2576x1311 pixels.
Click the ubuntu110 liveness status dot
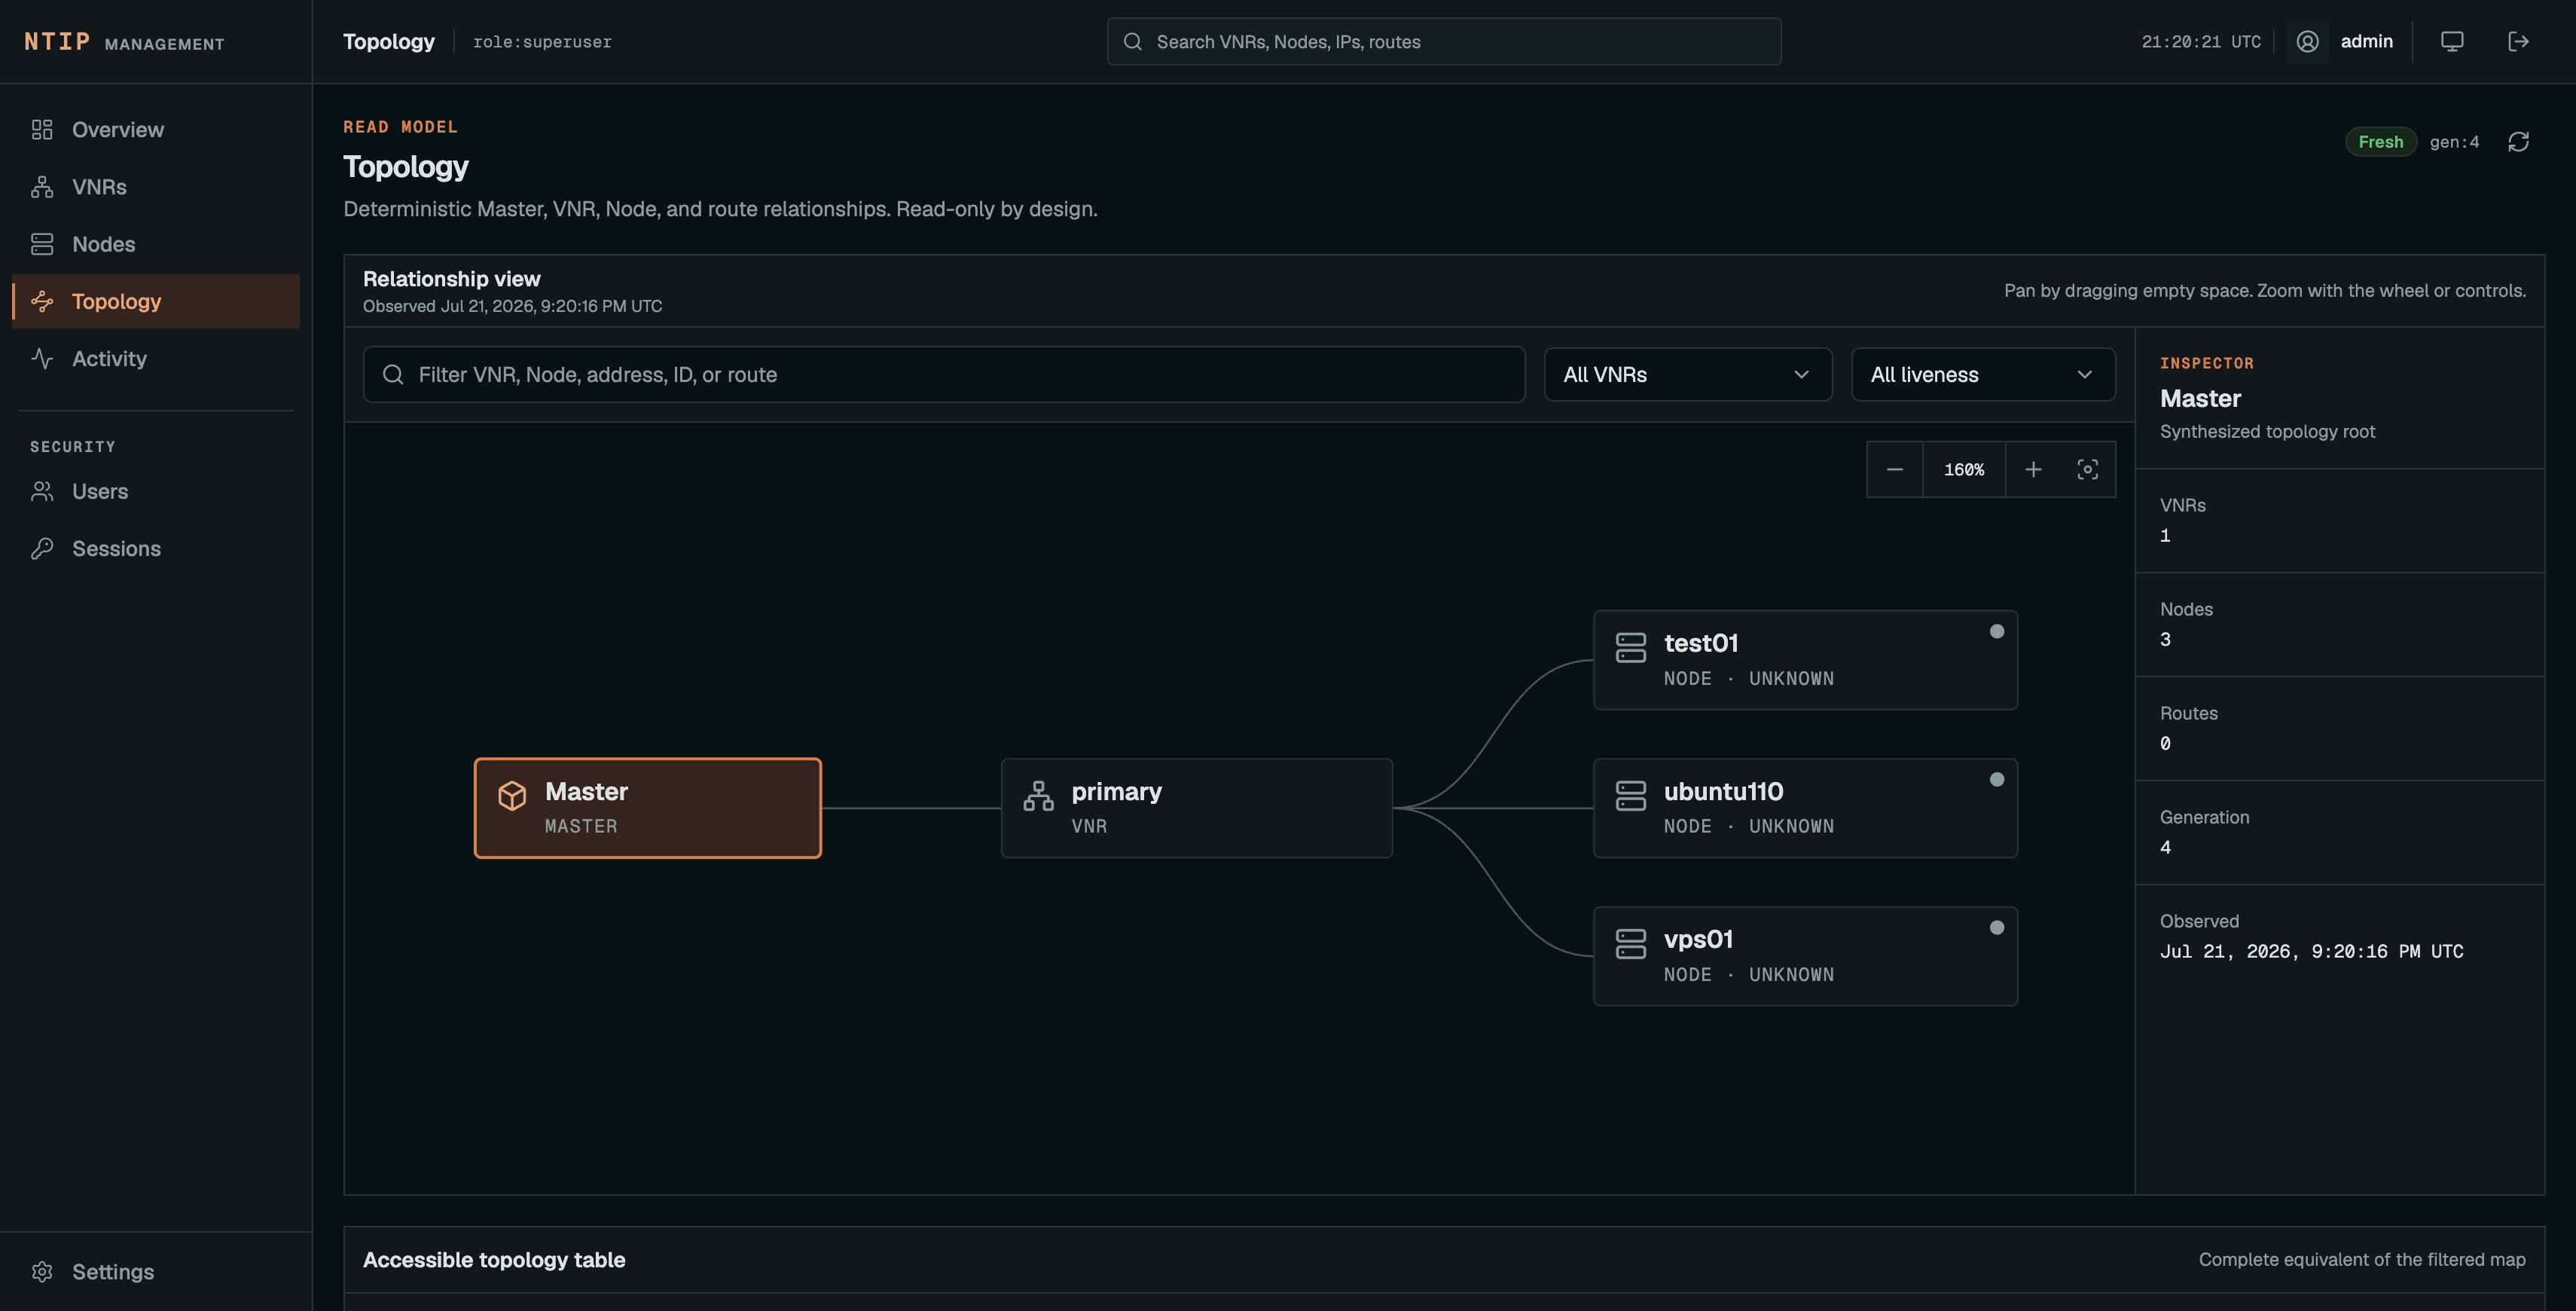pos(1997,779)
